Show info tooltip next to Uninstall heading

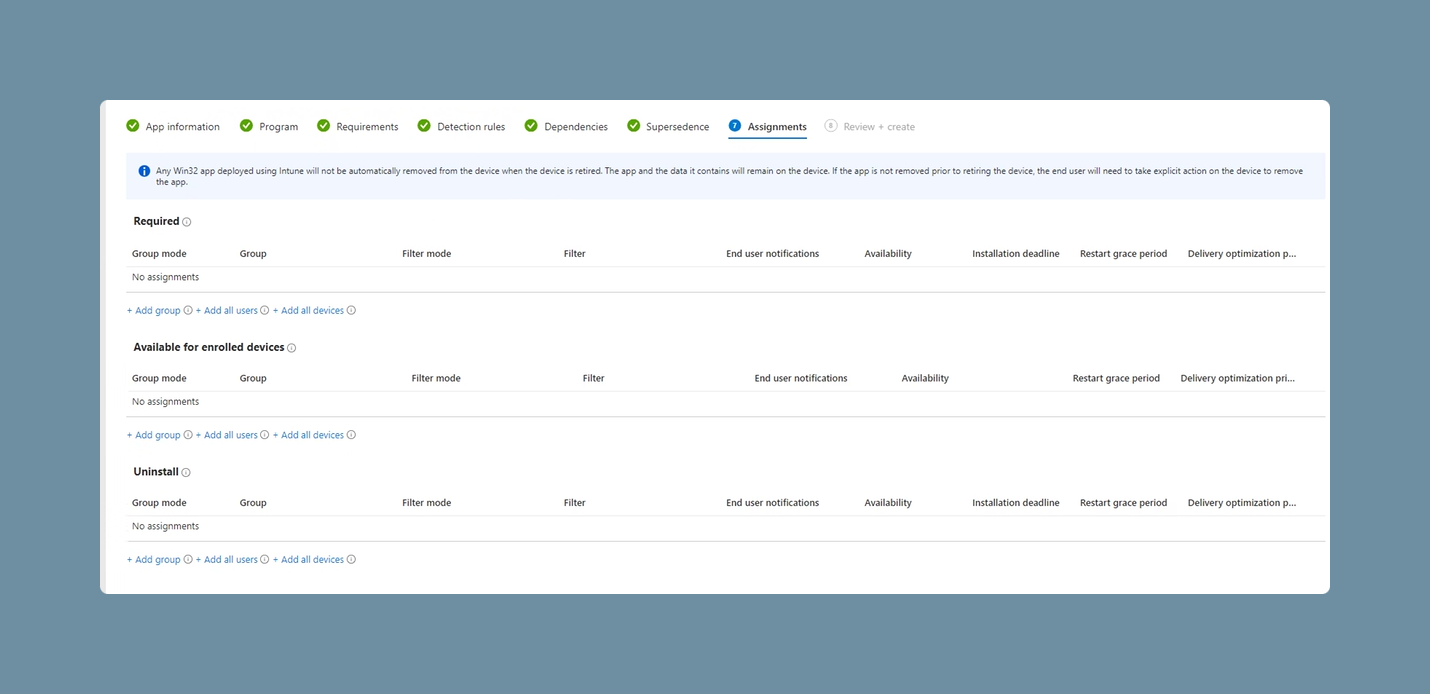click(x=186, y=473)
